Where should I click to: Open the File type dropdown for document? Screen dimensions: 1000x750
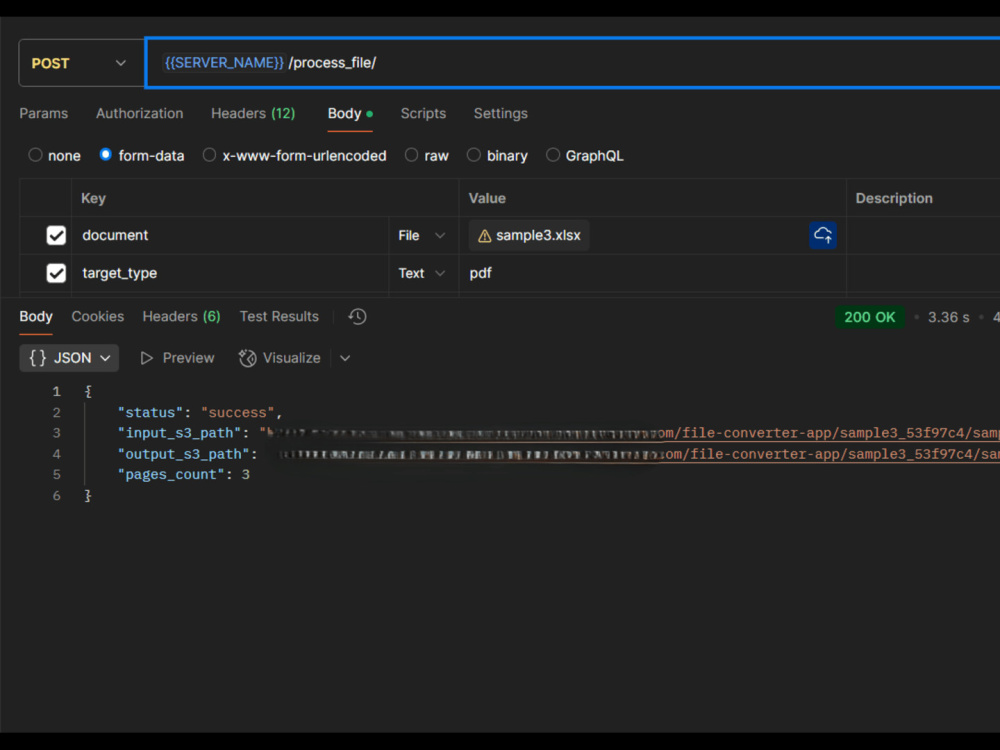pyautogui.click(x=422, y=235)
